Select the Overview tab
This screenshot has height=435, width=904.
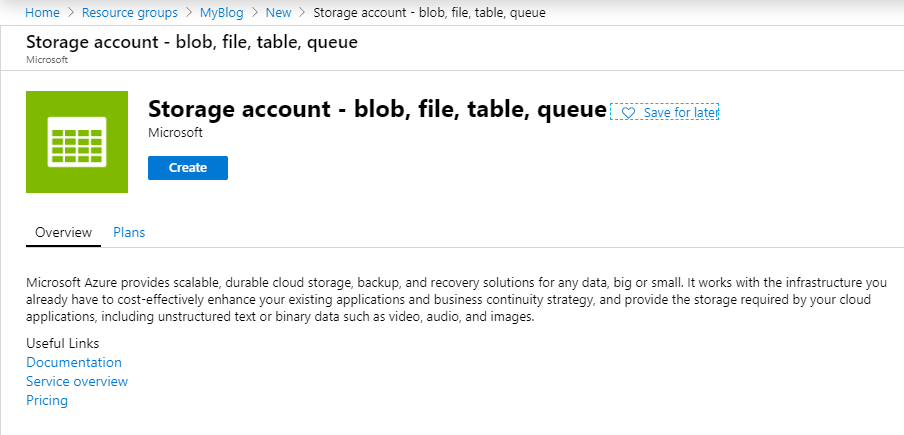tap(63, 232)
